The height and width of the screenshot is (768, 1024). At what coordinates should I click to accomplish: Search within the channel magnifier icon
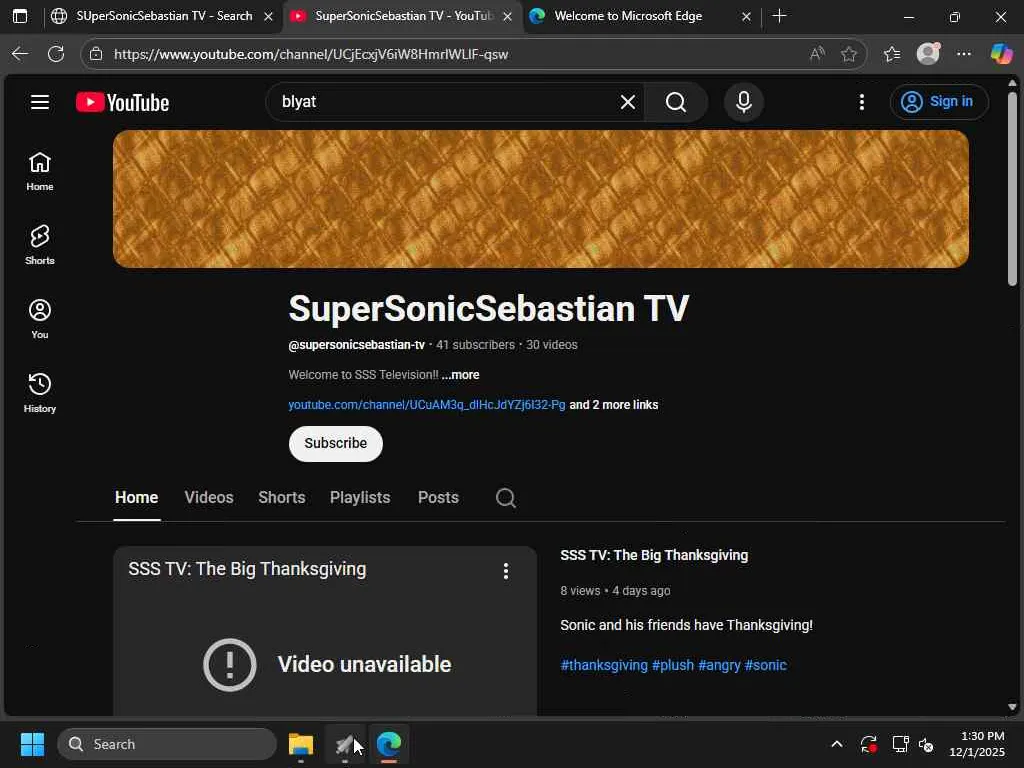(505, 498)
